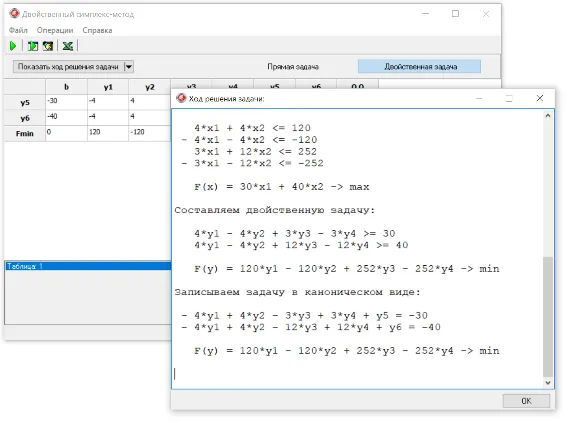
Task: Click the red icon in solution dialog title
Action: tap(181, 98)
